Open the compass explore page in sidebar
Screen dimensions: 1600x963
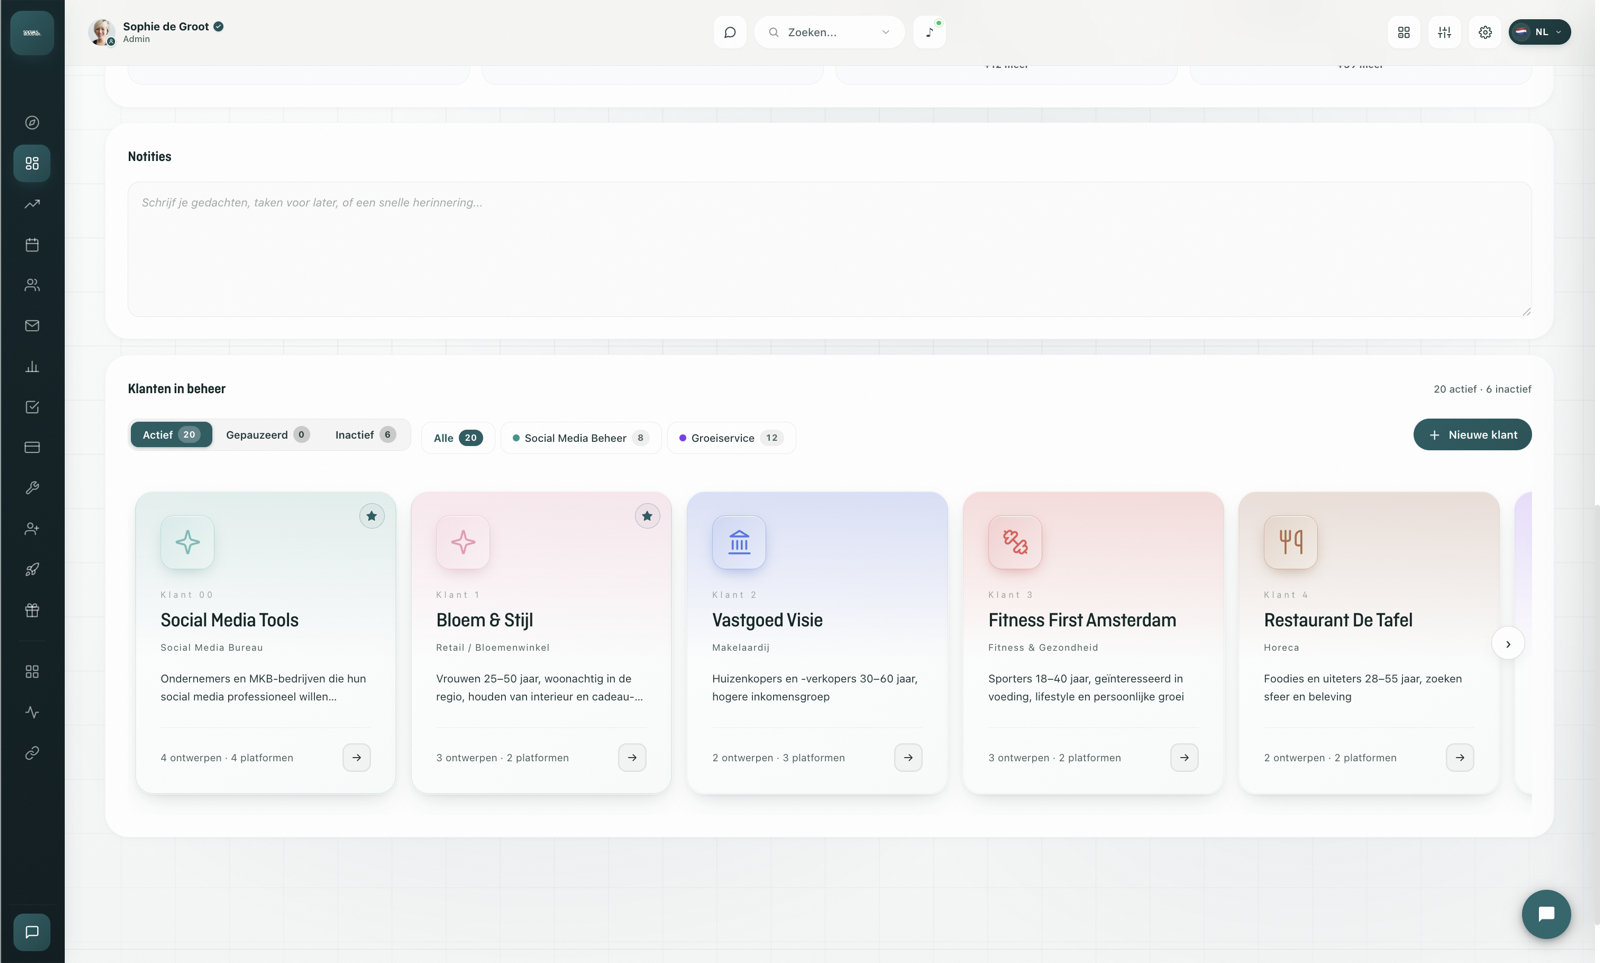click(32, 123)
